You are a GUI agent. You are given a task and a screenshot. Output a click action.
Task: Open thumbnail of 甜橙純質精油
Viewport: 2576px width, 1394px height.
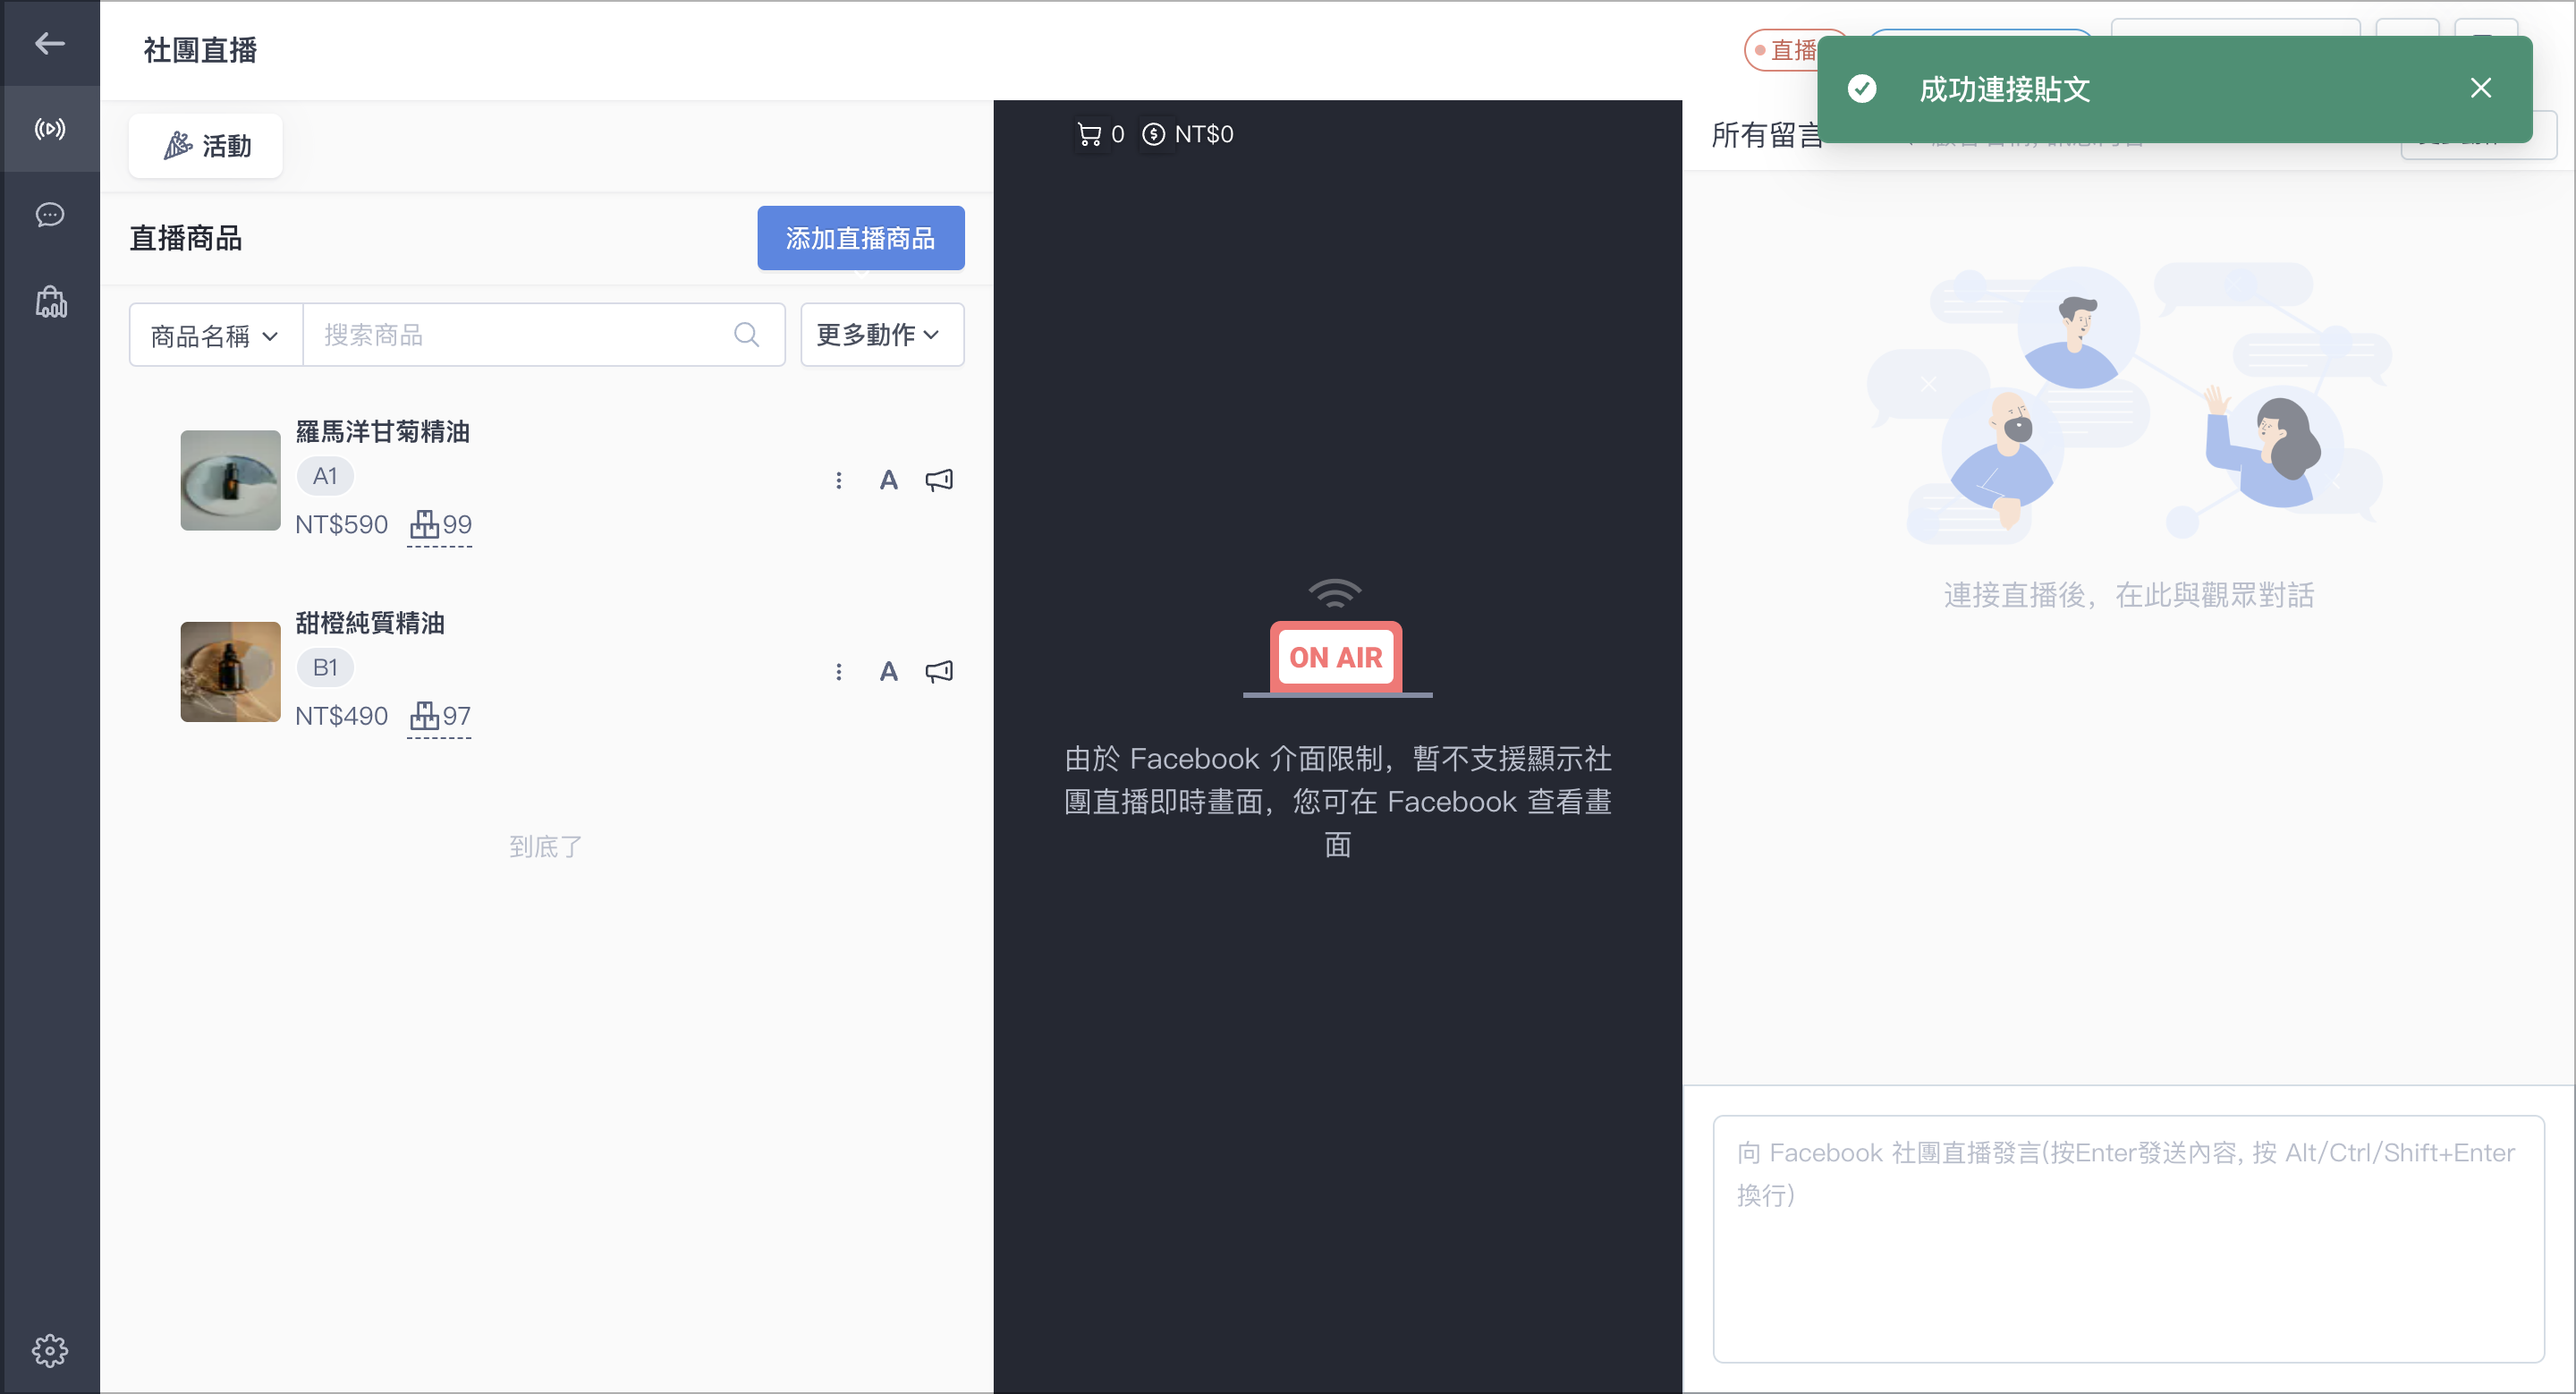230,671
